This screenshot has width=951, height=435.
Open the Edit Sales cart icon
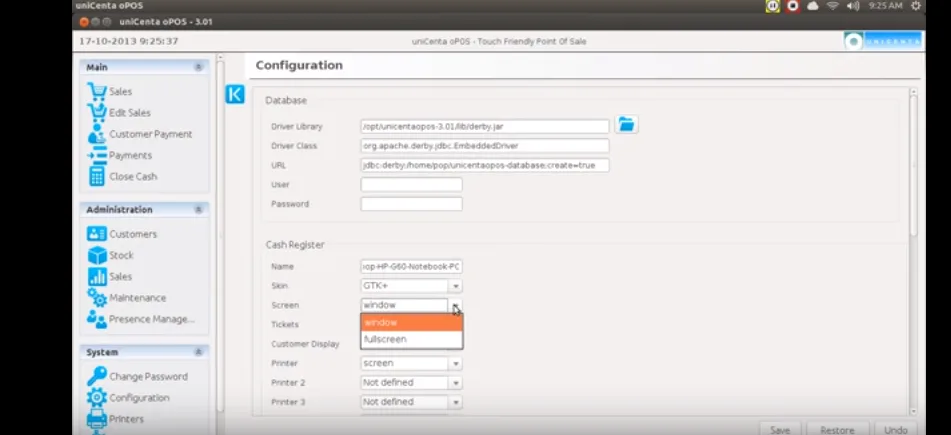point(96,113)
